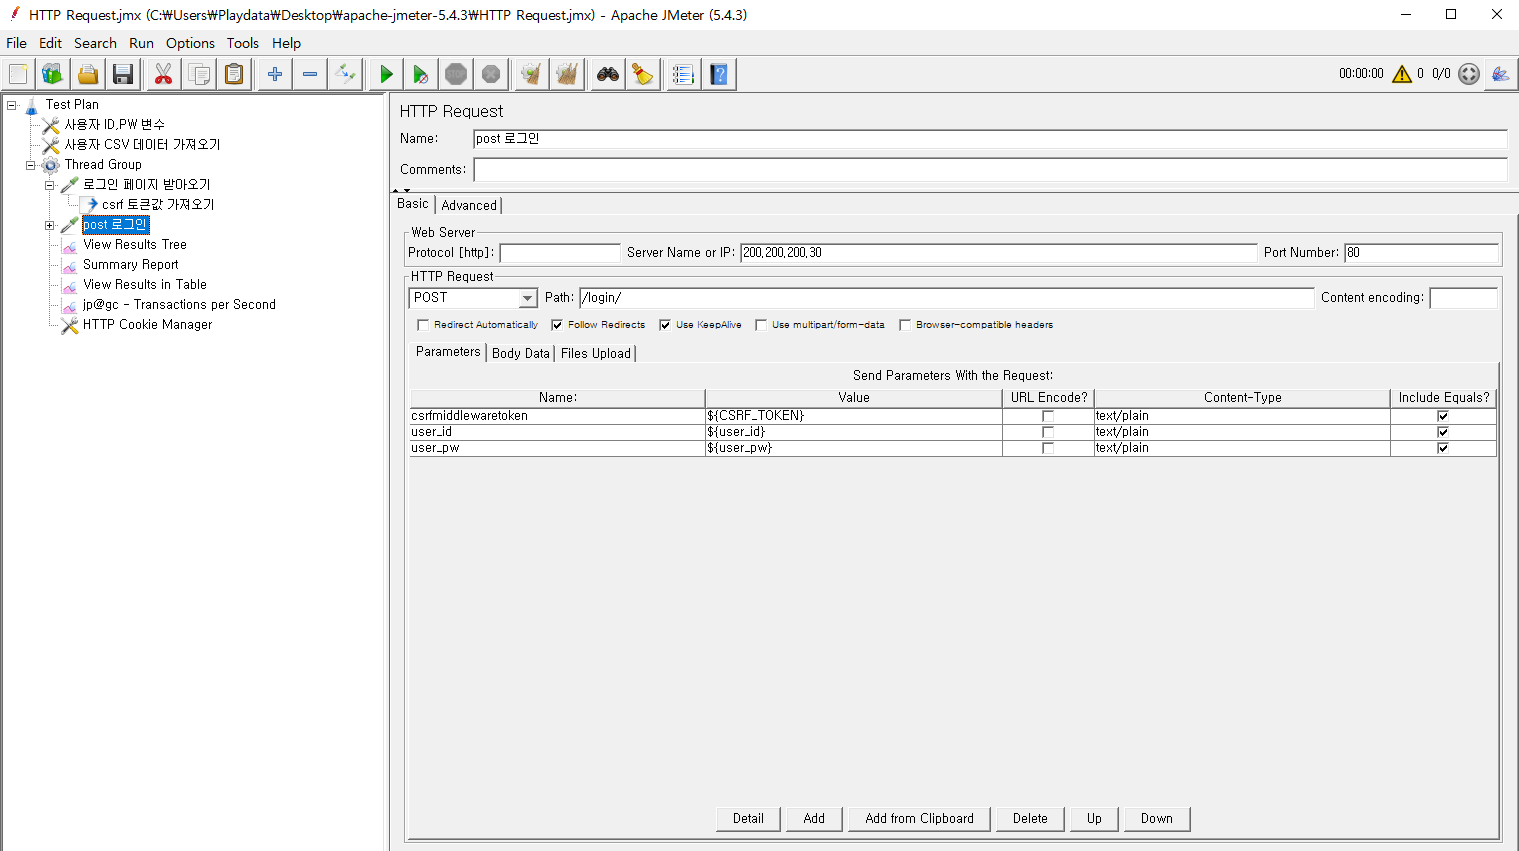1519x851 pixels.
Task: Collapse the 로그인 페이지 받아오기 node
Action: pos(50,185)
